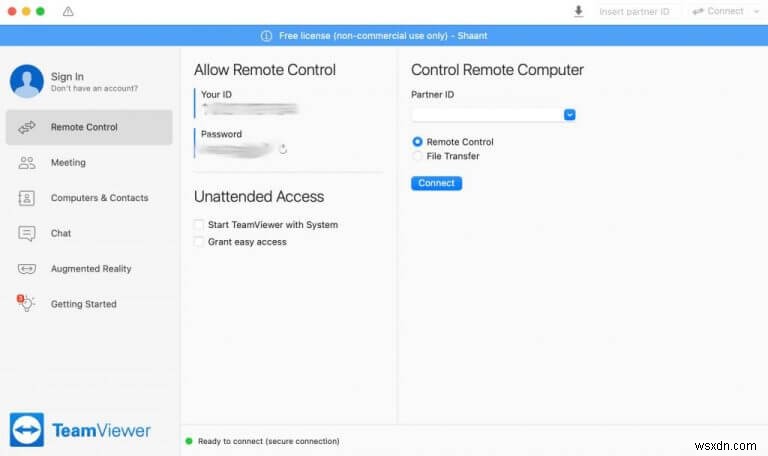Screen dimensions: 768x456
Task: Click the Augmented Reality headset icon
Action: pyautogui.click(x=26, y=269)
